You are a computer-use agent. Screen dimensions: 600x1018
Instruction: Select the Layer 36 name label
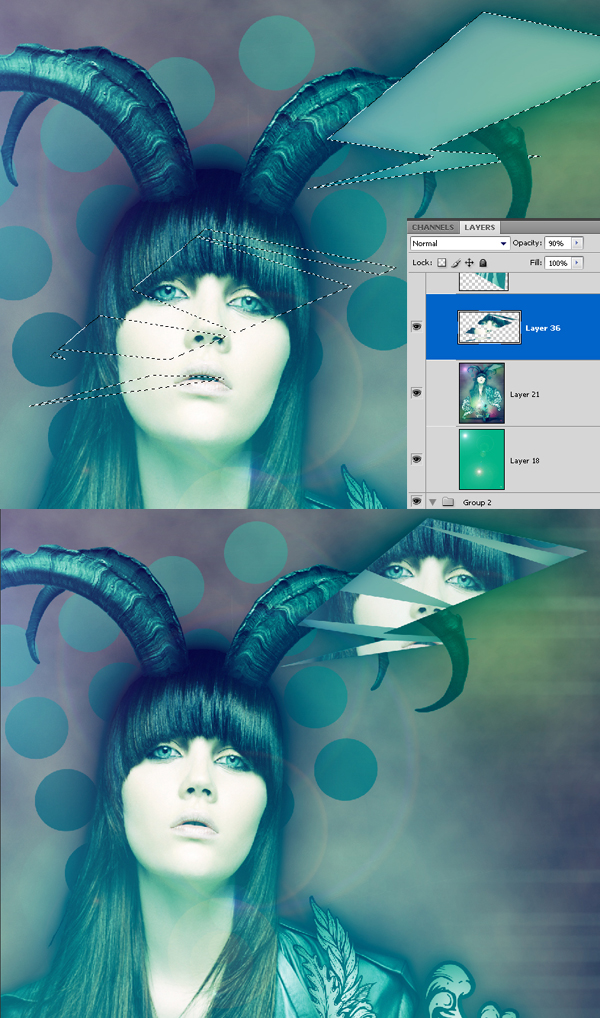543,329
